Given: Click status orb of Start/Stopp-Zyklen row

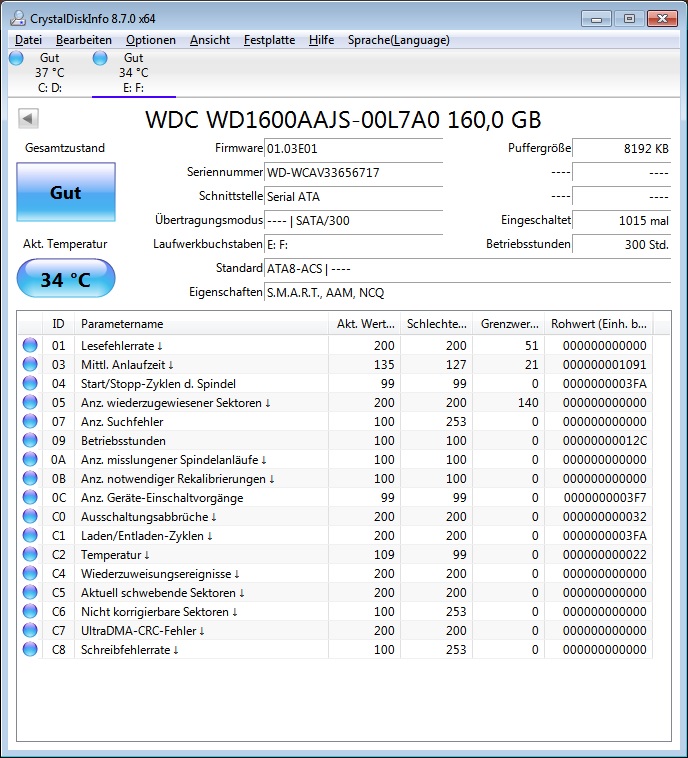Looking at the screenshot, I should [30, 383].
